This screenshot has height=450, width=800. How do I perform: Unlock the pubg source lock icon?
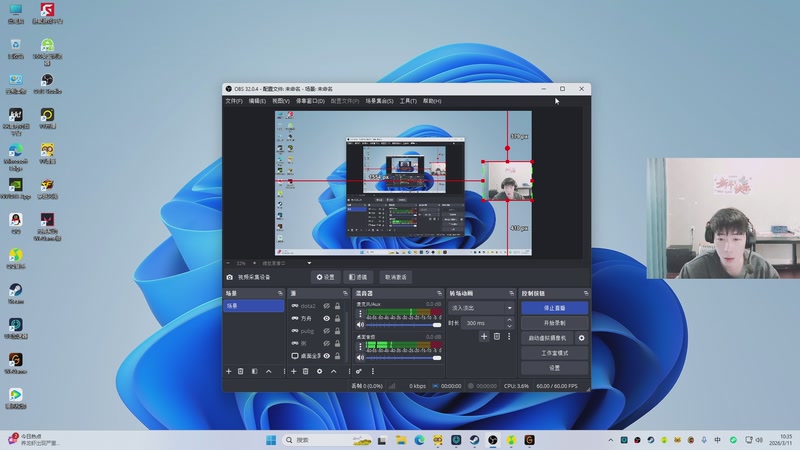click(x=337, y=331)
